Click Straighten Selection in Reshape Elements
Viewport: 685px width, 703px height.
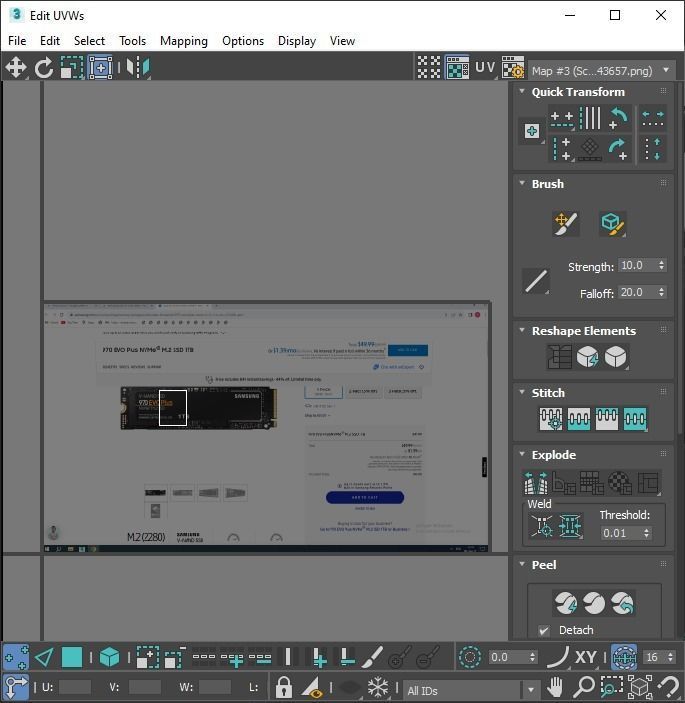pos(560,357)
